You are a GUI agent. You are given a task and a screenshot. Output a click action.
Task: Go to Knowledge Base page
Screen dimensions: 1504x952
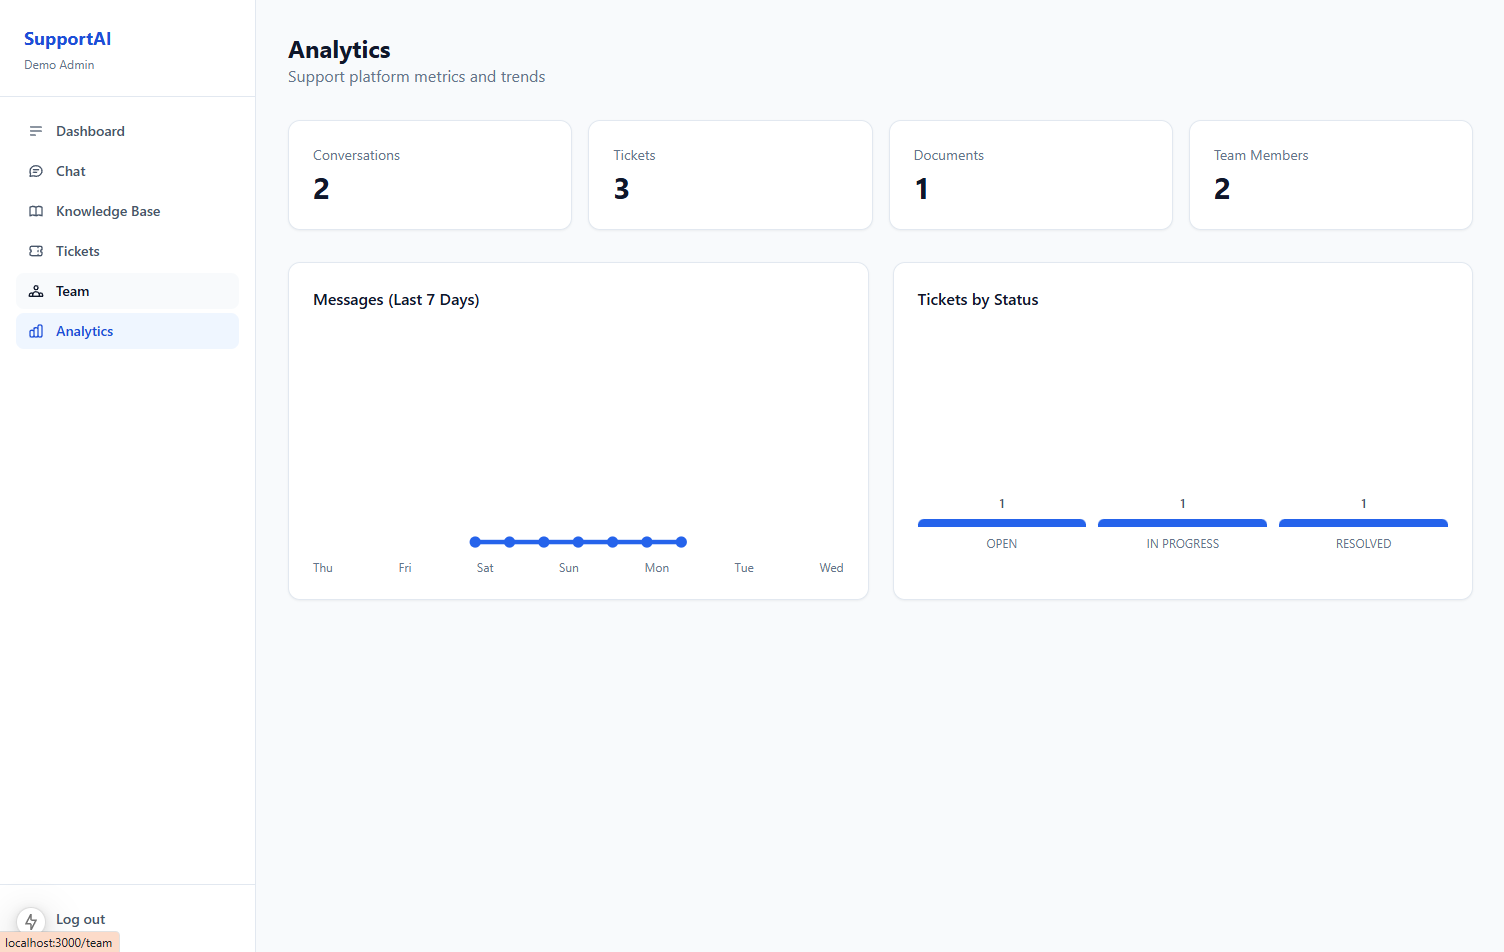[127, 211]
